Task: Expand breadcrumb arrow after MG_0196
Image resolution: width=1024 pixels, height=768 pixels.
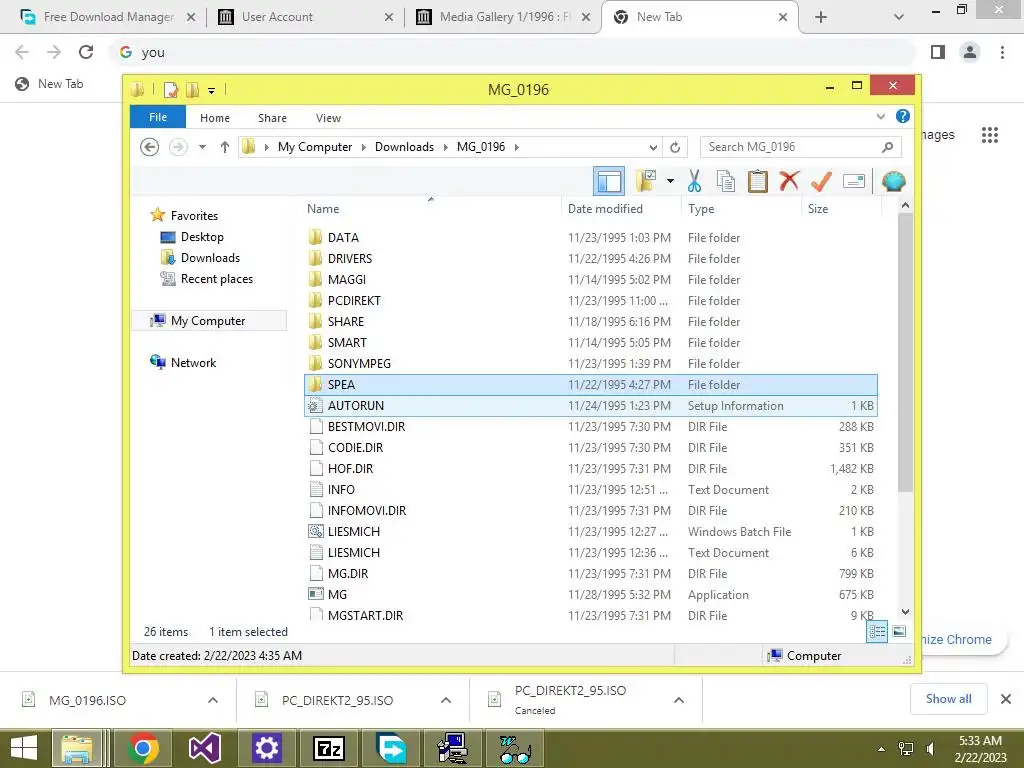Action: pyautogui.click(x=517, y=147)
